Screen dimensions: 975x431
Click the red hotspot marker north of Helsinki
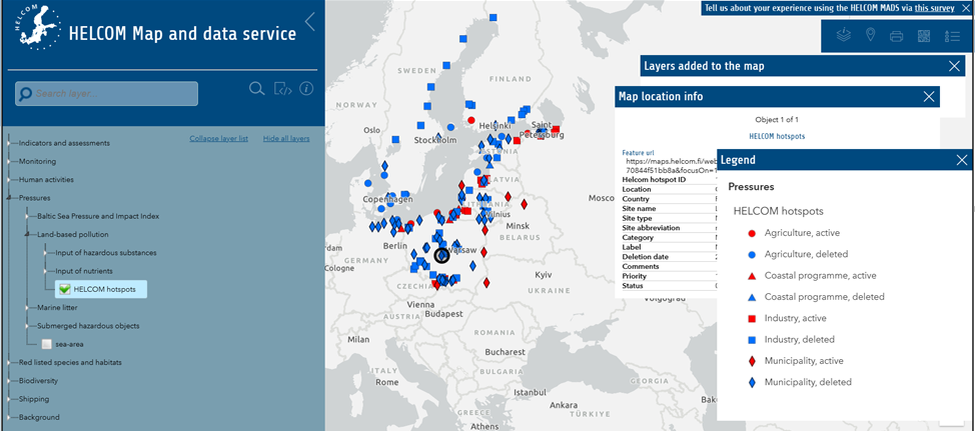click(x=471, y=120)
